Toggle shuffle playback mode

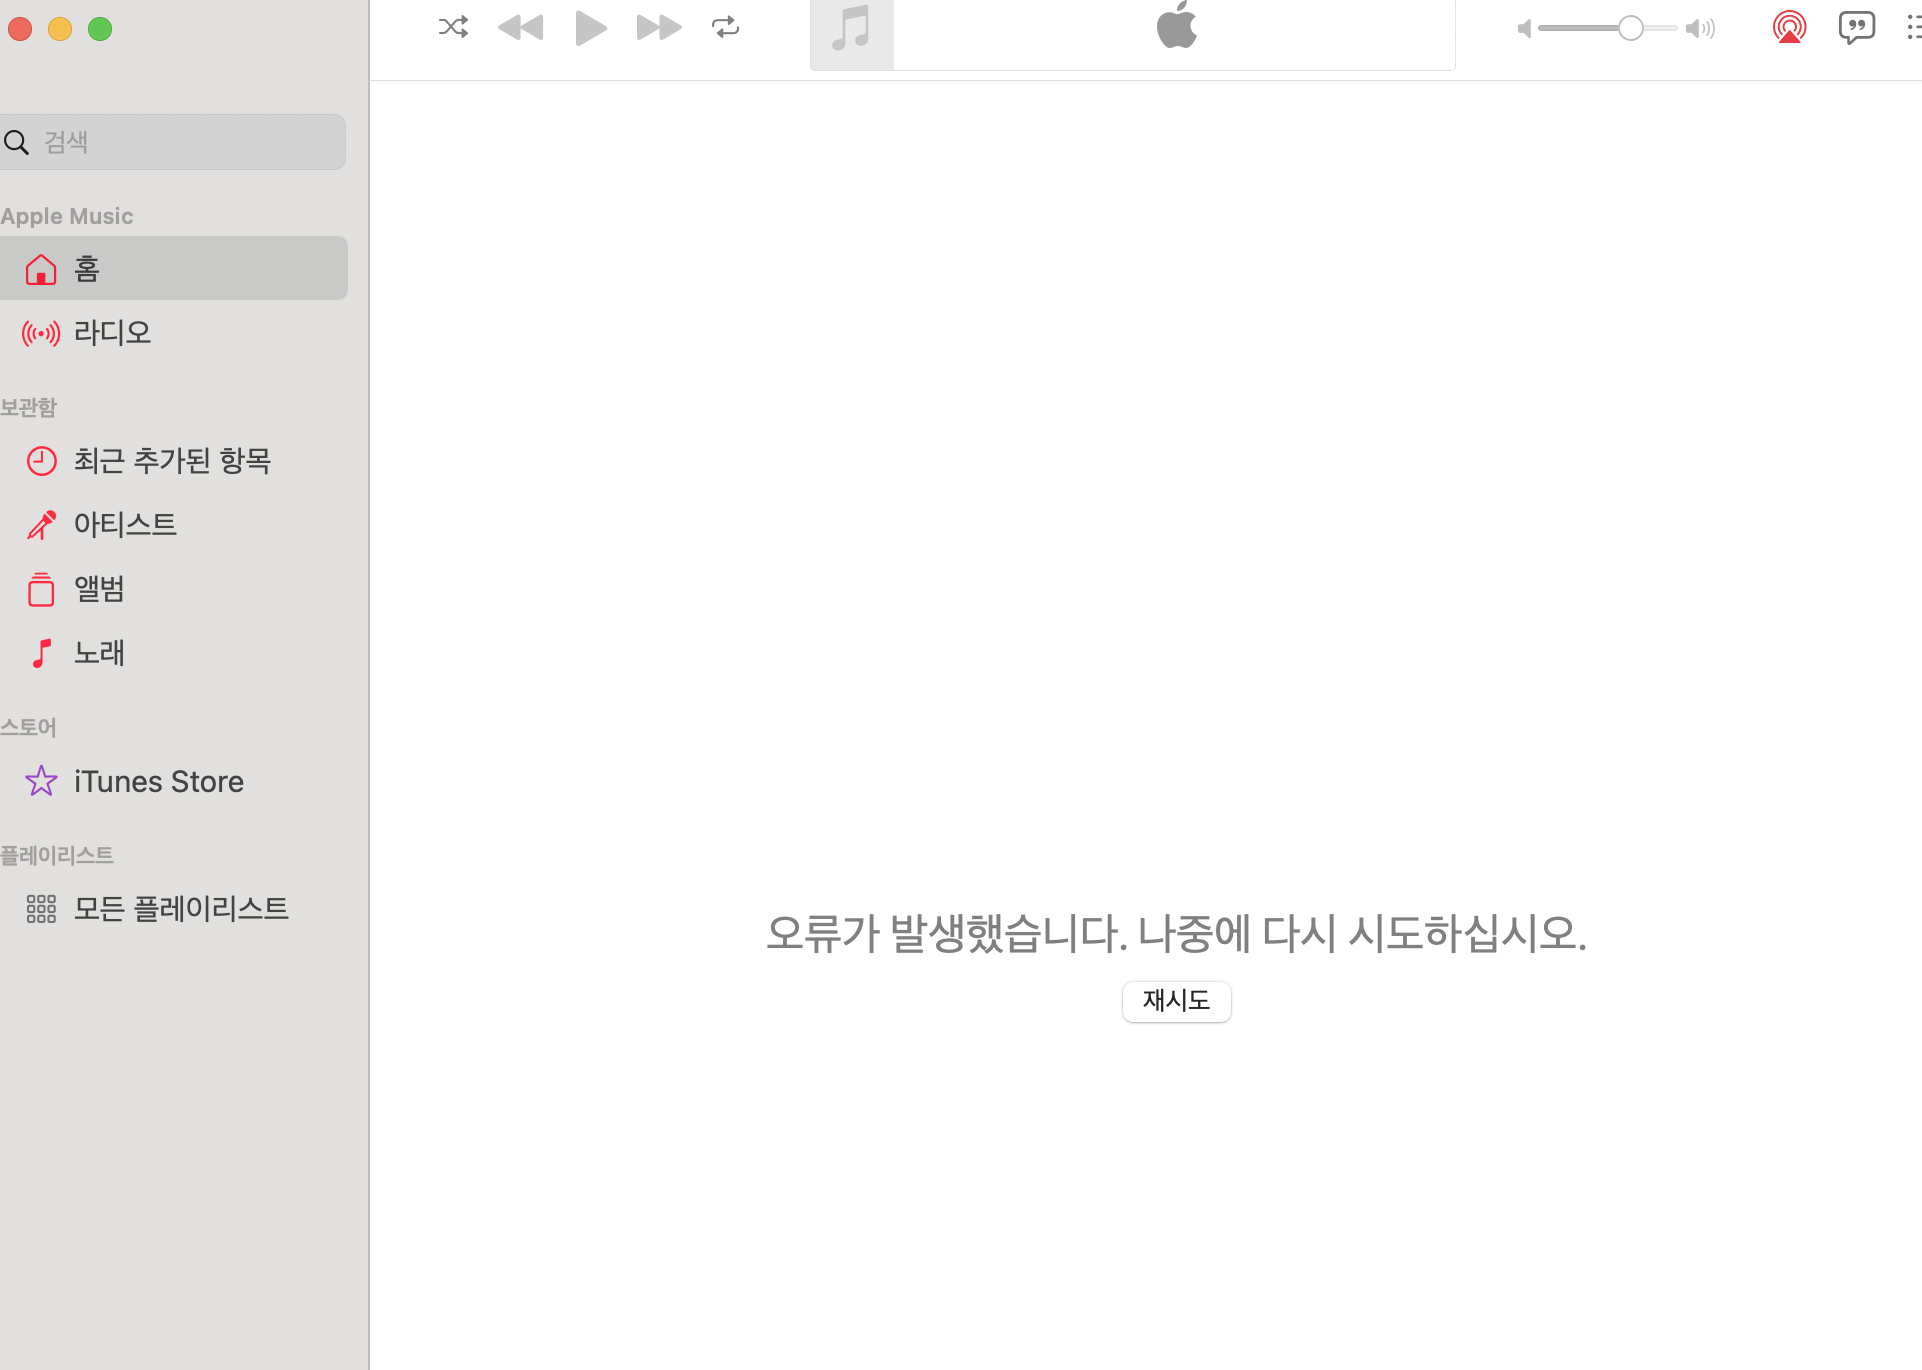pos(453,27)
